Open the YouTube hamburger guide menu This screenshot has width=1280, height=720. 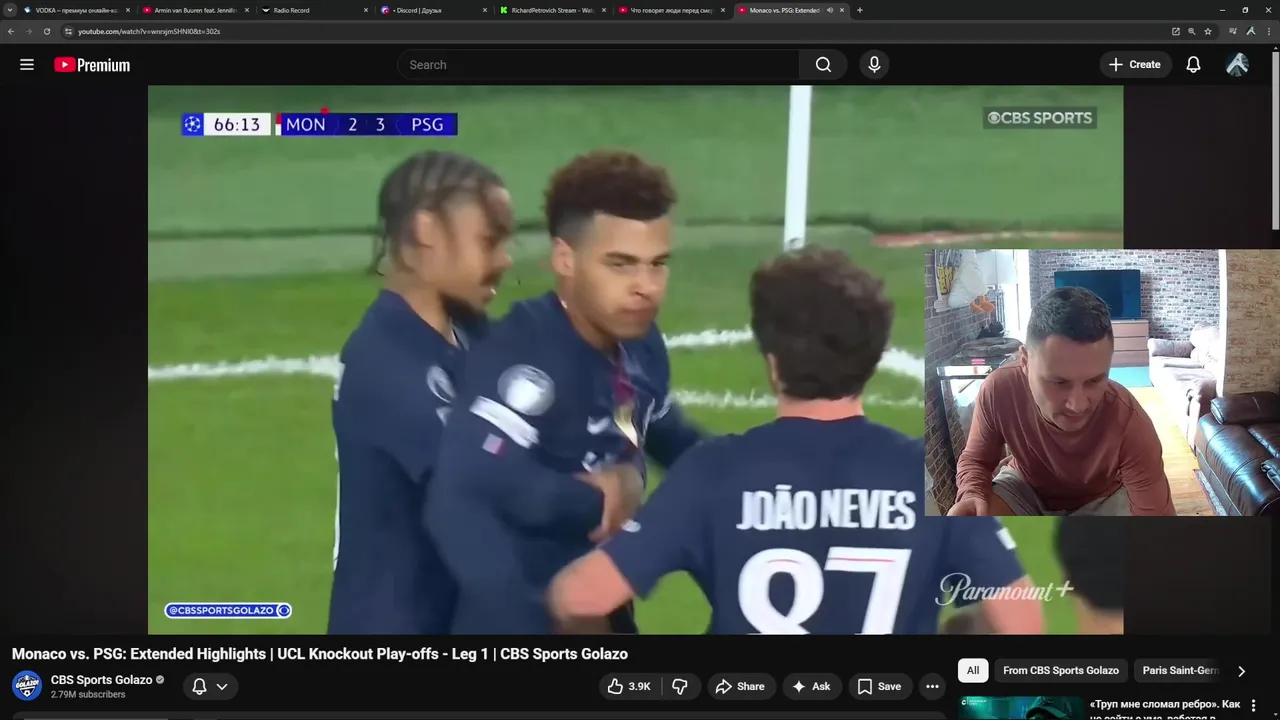coord(27,65)
